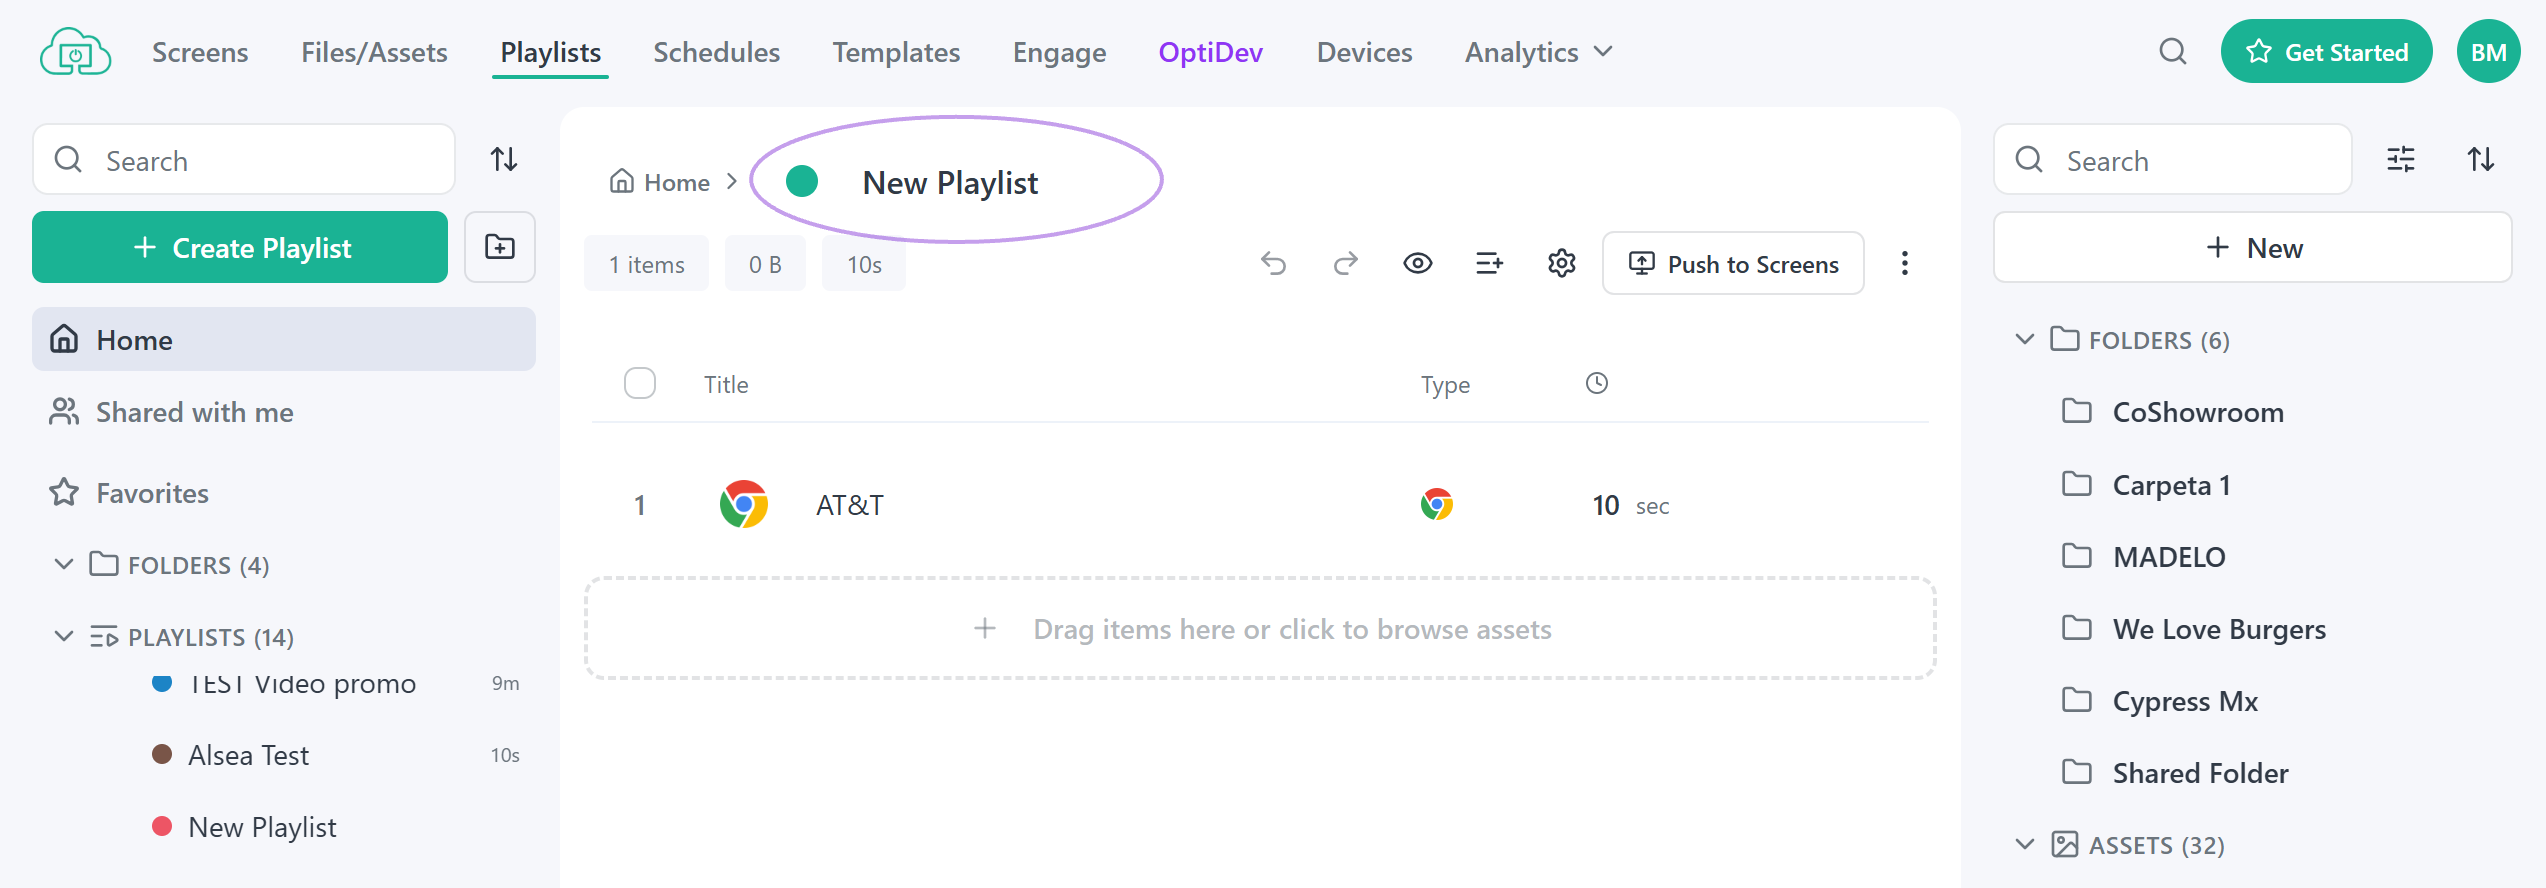This screenshot has width=2546, height=888.
Task: Click the red dot beside New Playlist
Action: (162, 826)
